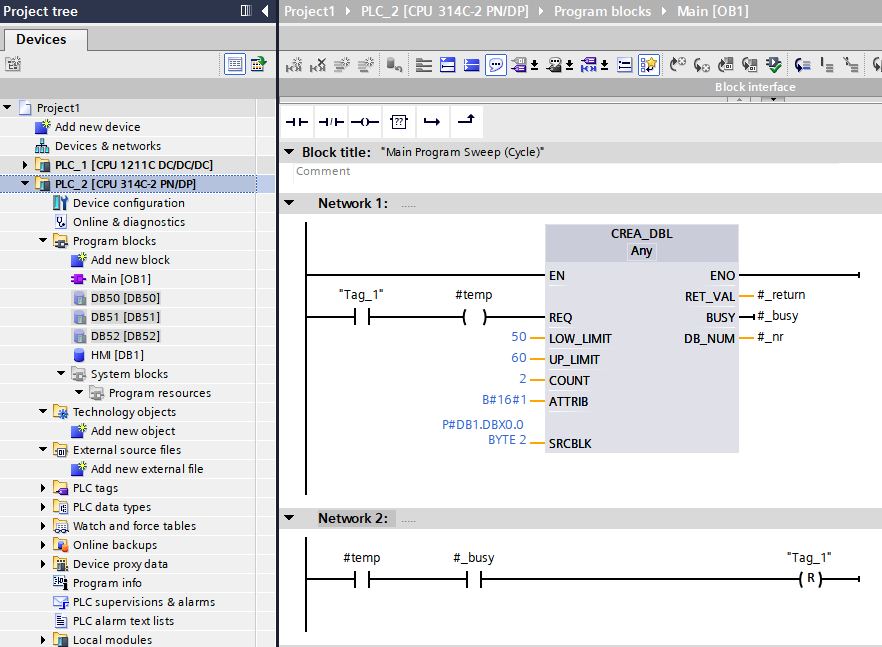Expand the PLC tags folder

point(44,488)
